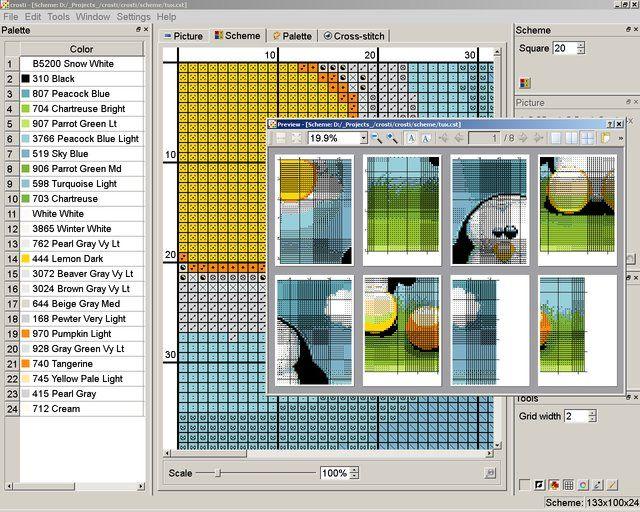Click the Square value spinner arrows
The image size is (640, 512).
581,48
